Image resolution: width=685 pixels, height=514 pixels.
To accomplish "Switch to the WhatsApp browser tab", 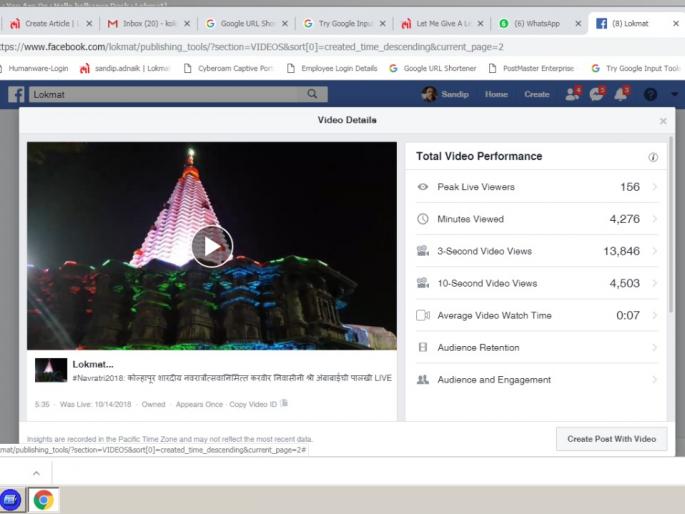I will point(540,23).
